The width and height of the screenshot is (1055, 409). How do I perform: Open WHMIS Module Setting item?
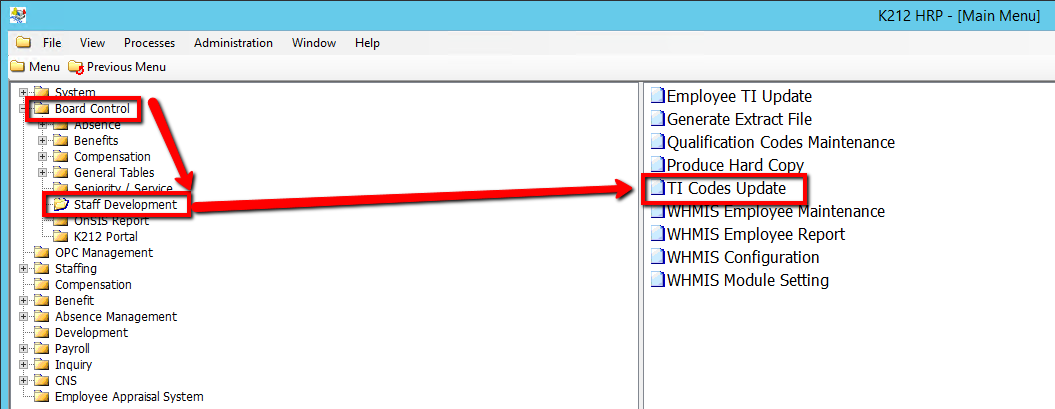click(747, 281)
